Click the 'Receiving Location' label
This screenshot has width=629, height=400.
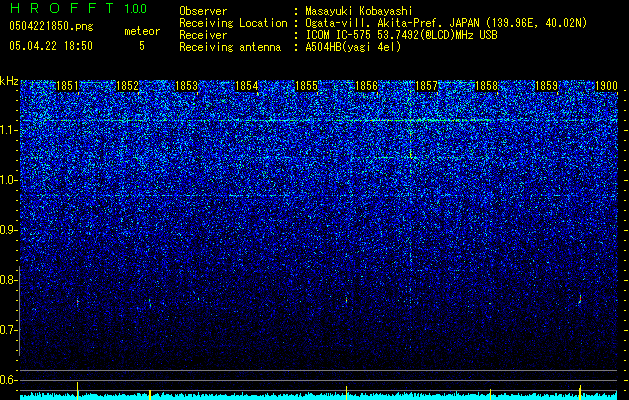(233, 23)
